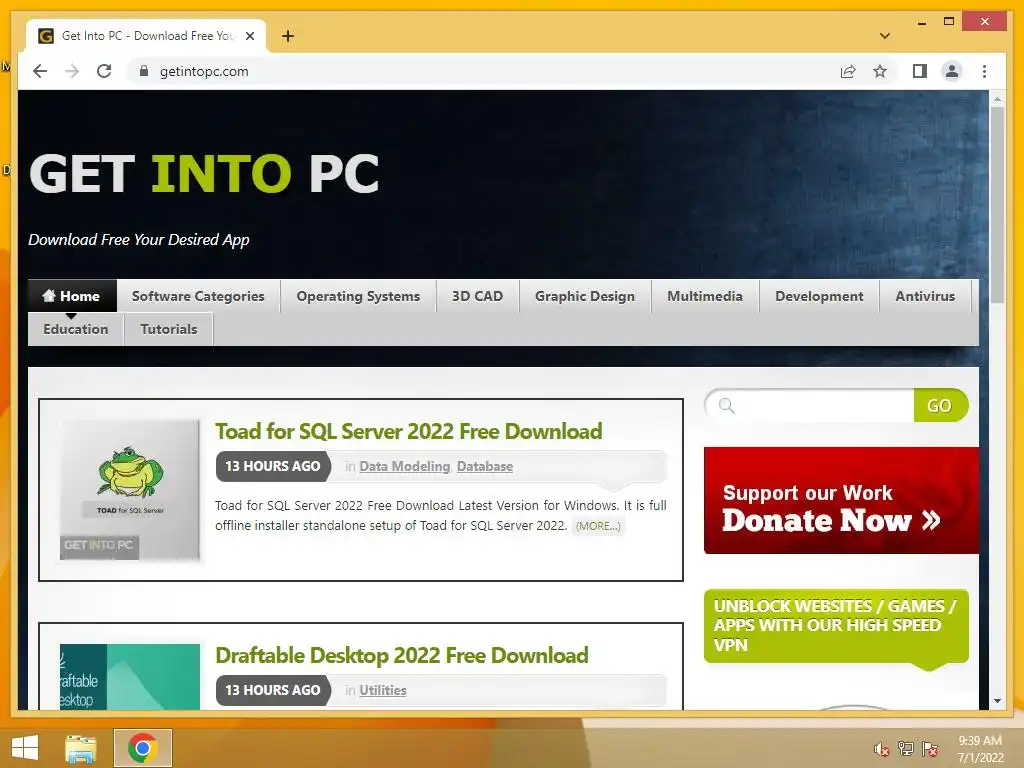1024x768 pixels.
Task: Click the vertical scrollbar thumb
Action: click(997, 204)
